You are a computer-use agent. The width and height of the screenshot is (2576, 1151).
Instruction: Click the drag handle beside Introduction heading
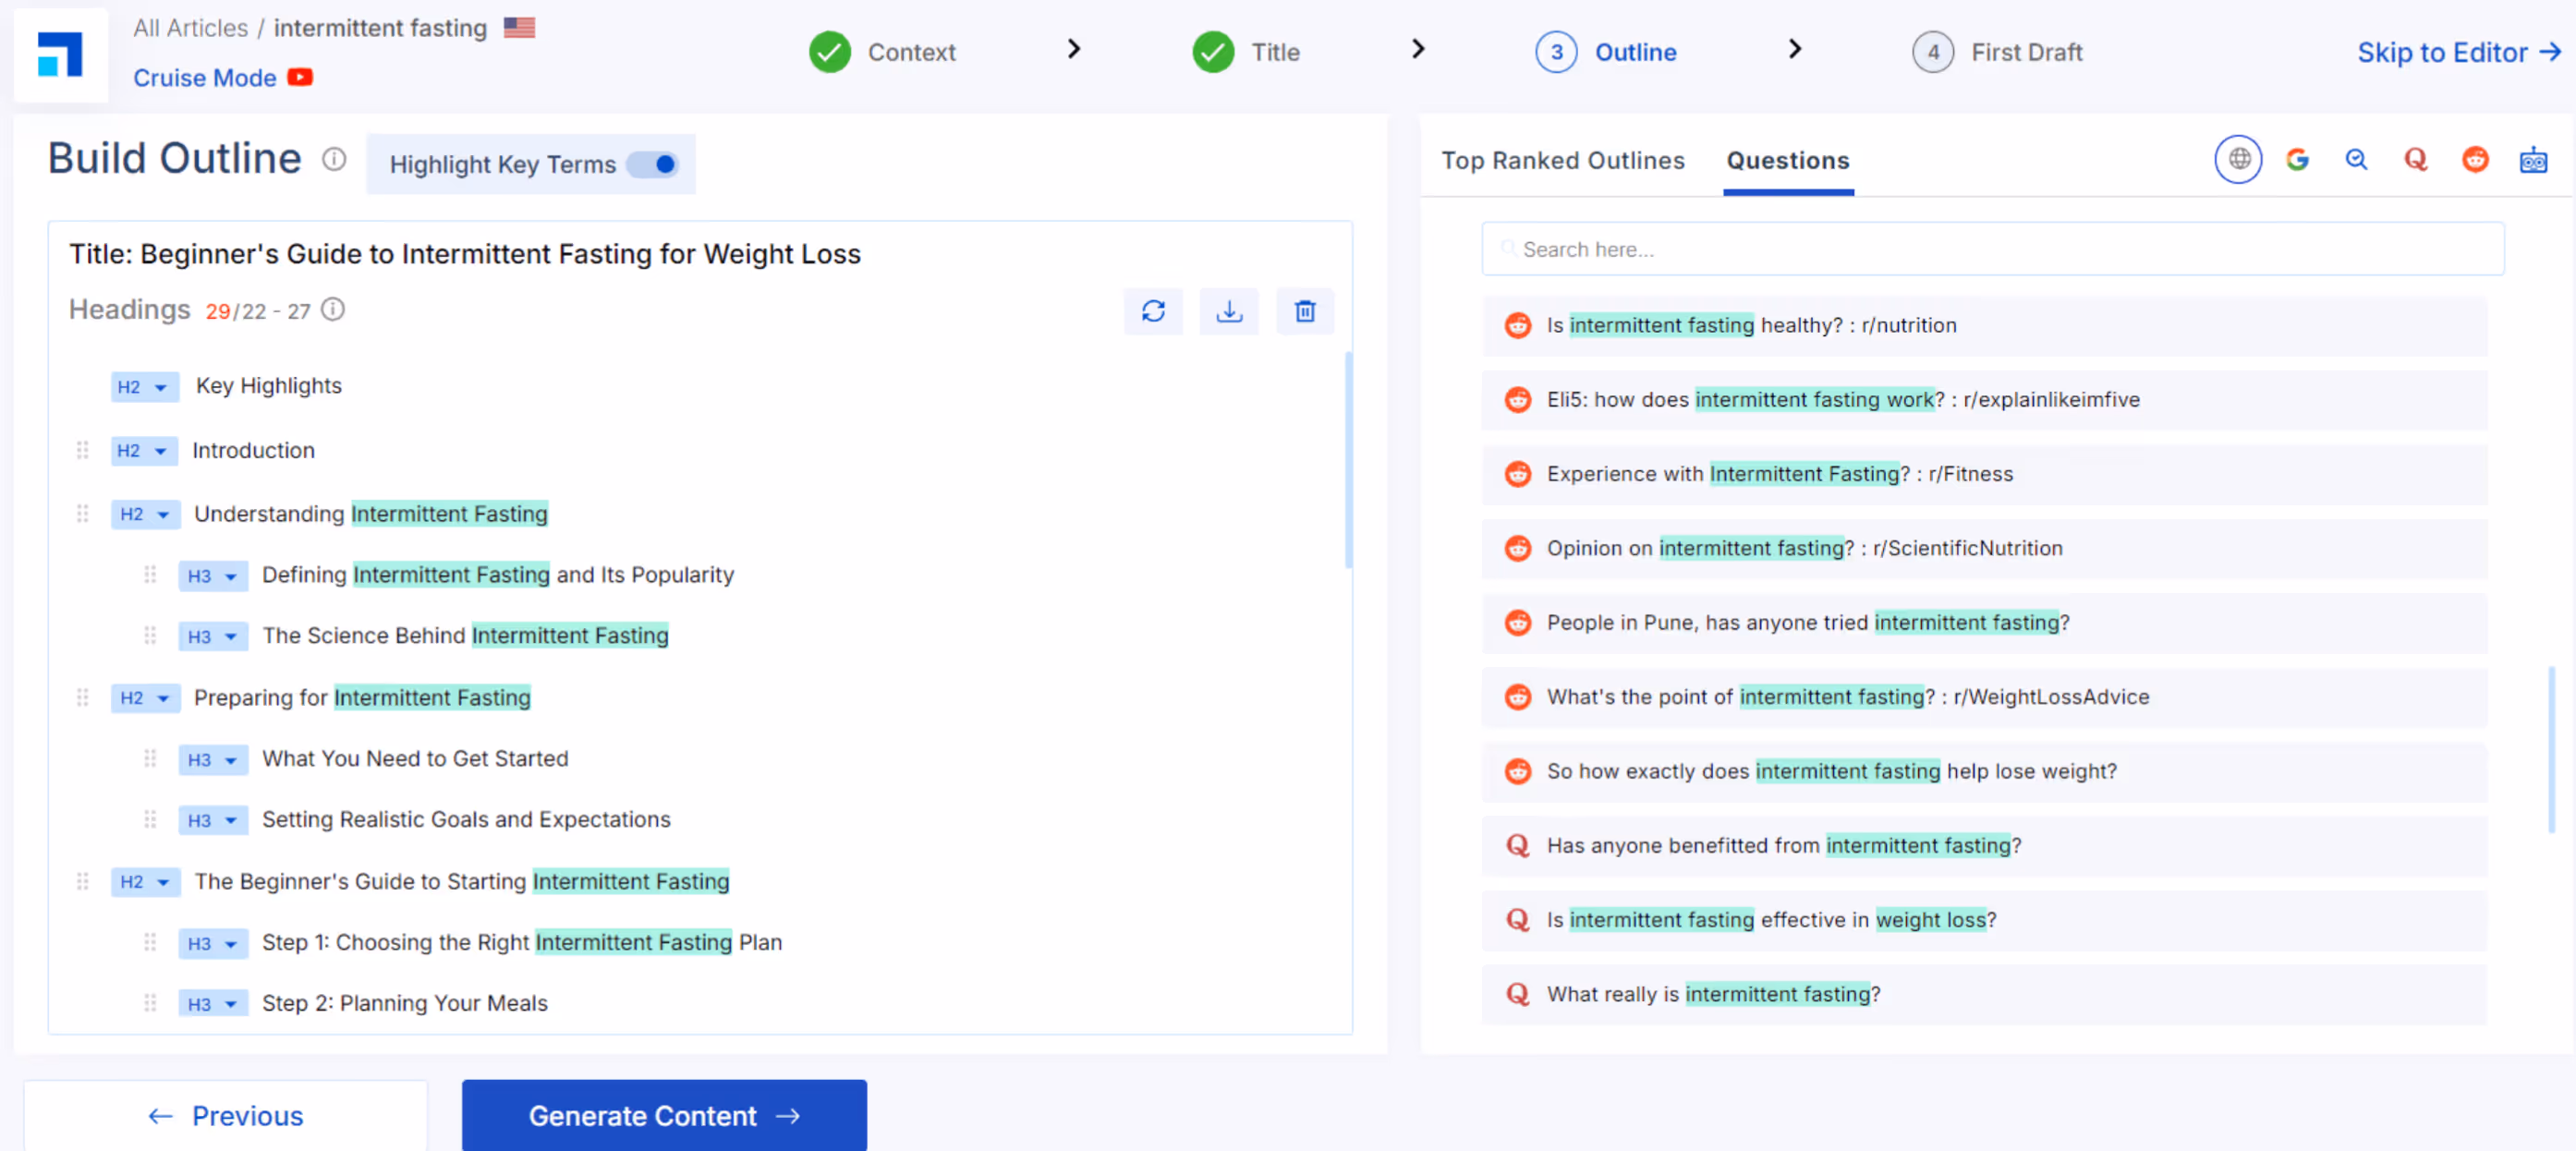point(83,450)
